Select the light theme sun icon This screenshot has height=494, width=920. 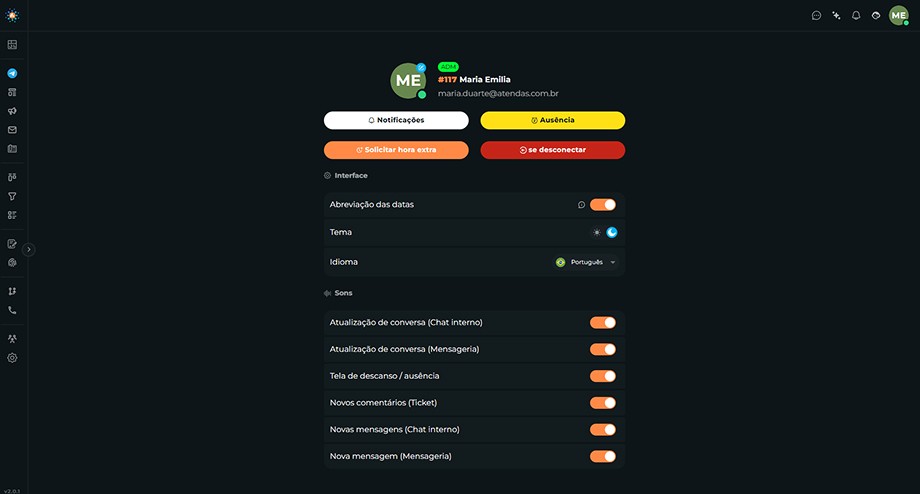click(x=597, y=232)
